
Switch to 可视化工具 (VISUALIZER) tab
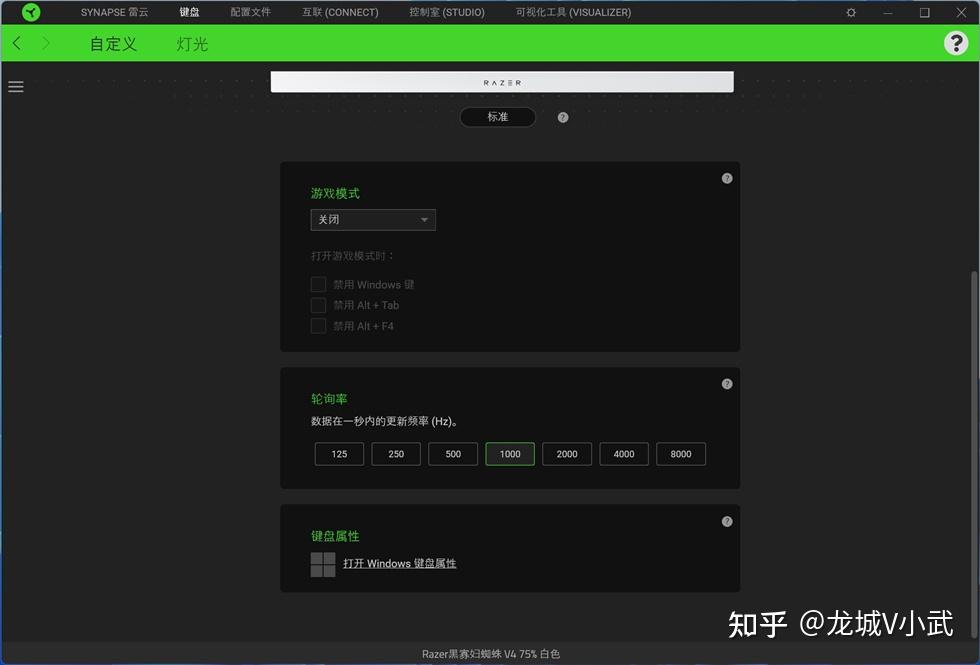(573, 12)
